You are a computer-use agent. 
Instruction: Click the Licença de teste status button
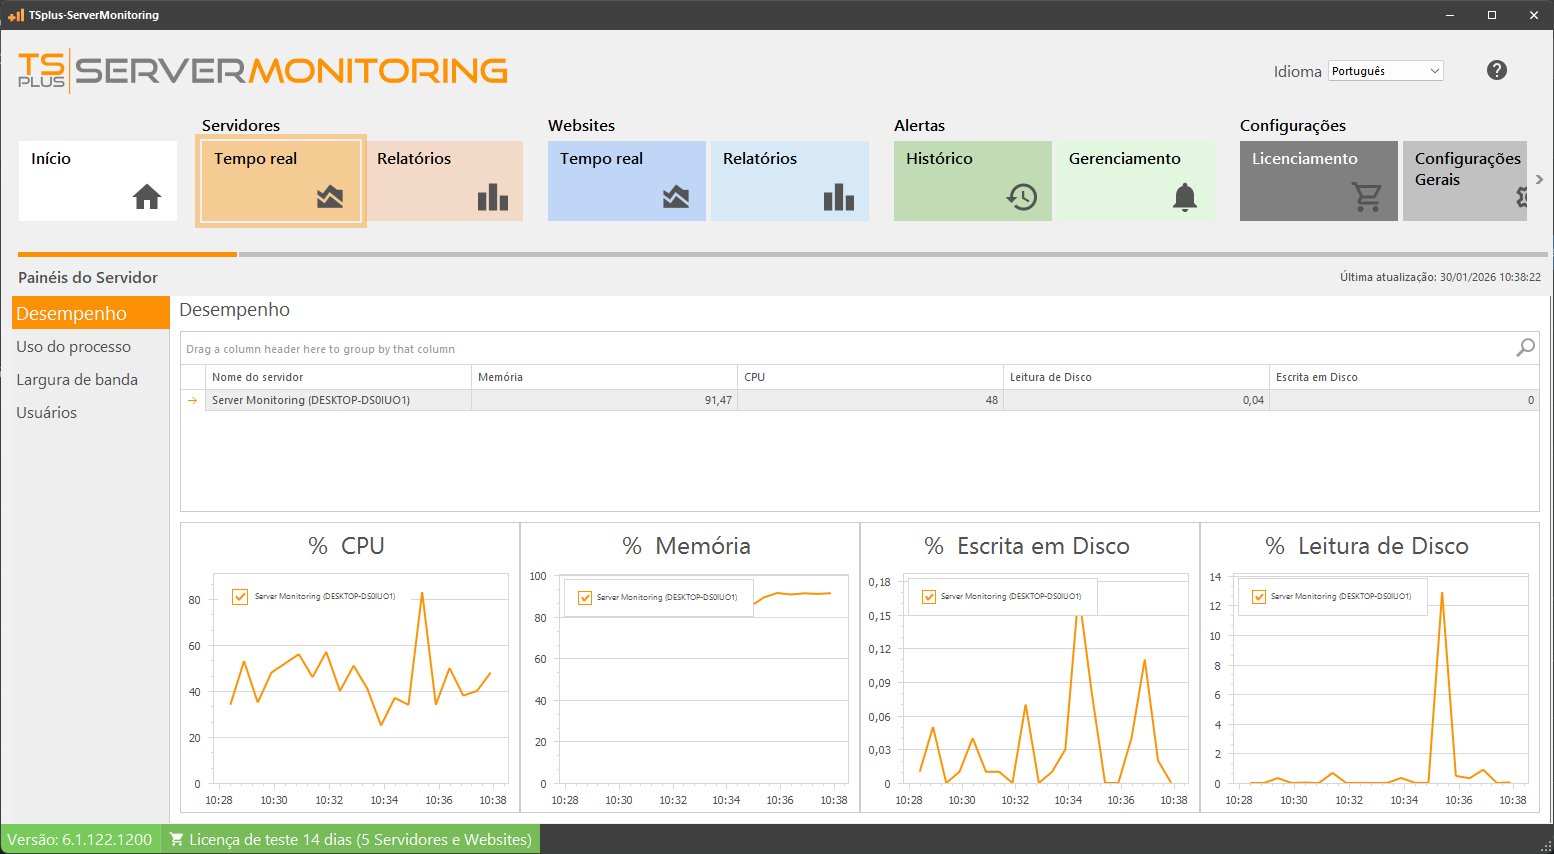[350, 839]
